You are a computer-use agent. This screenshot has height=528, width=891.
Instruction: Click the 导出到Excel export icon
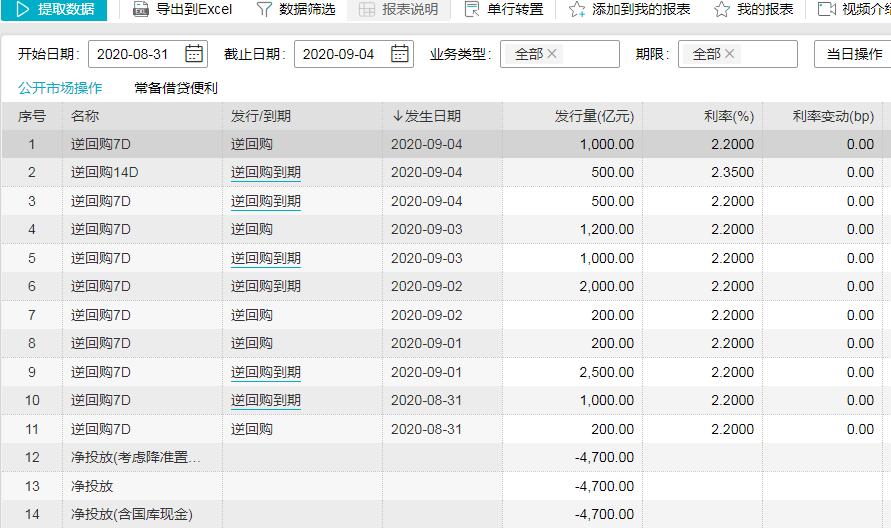pyautogui.click(x=139, y=9)
